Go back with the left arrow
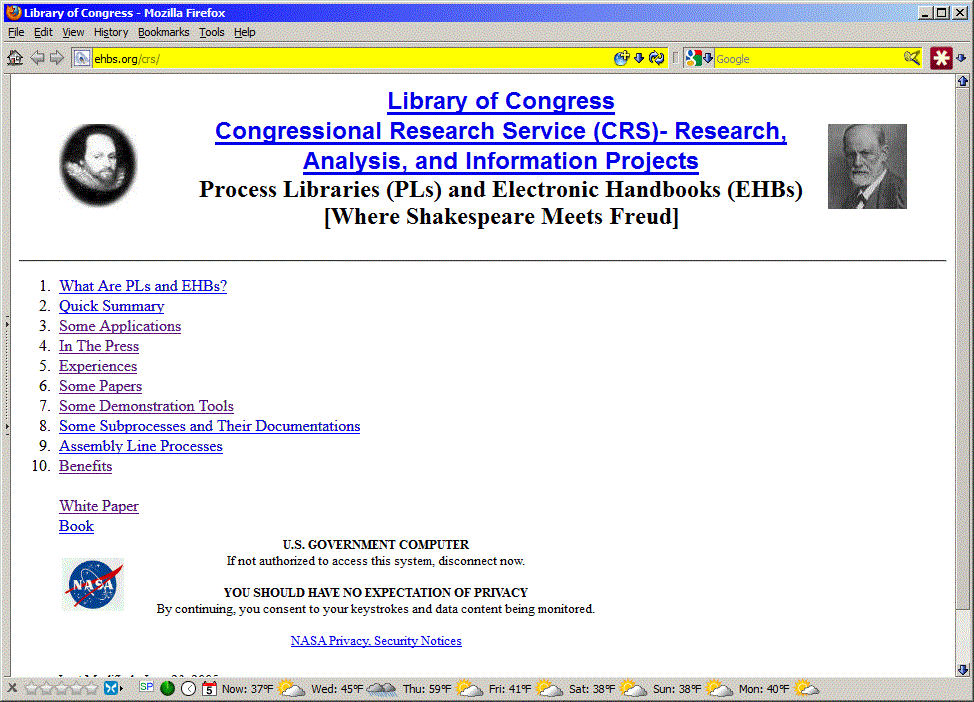The width and height of the screenshot is (974, 702). click(x=37, y=58)
